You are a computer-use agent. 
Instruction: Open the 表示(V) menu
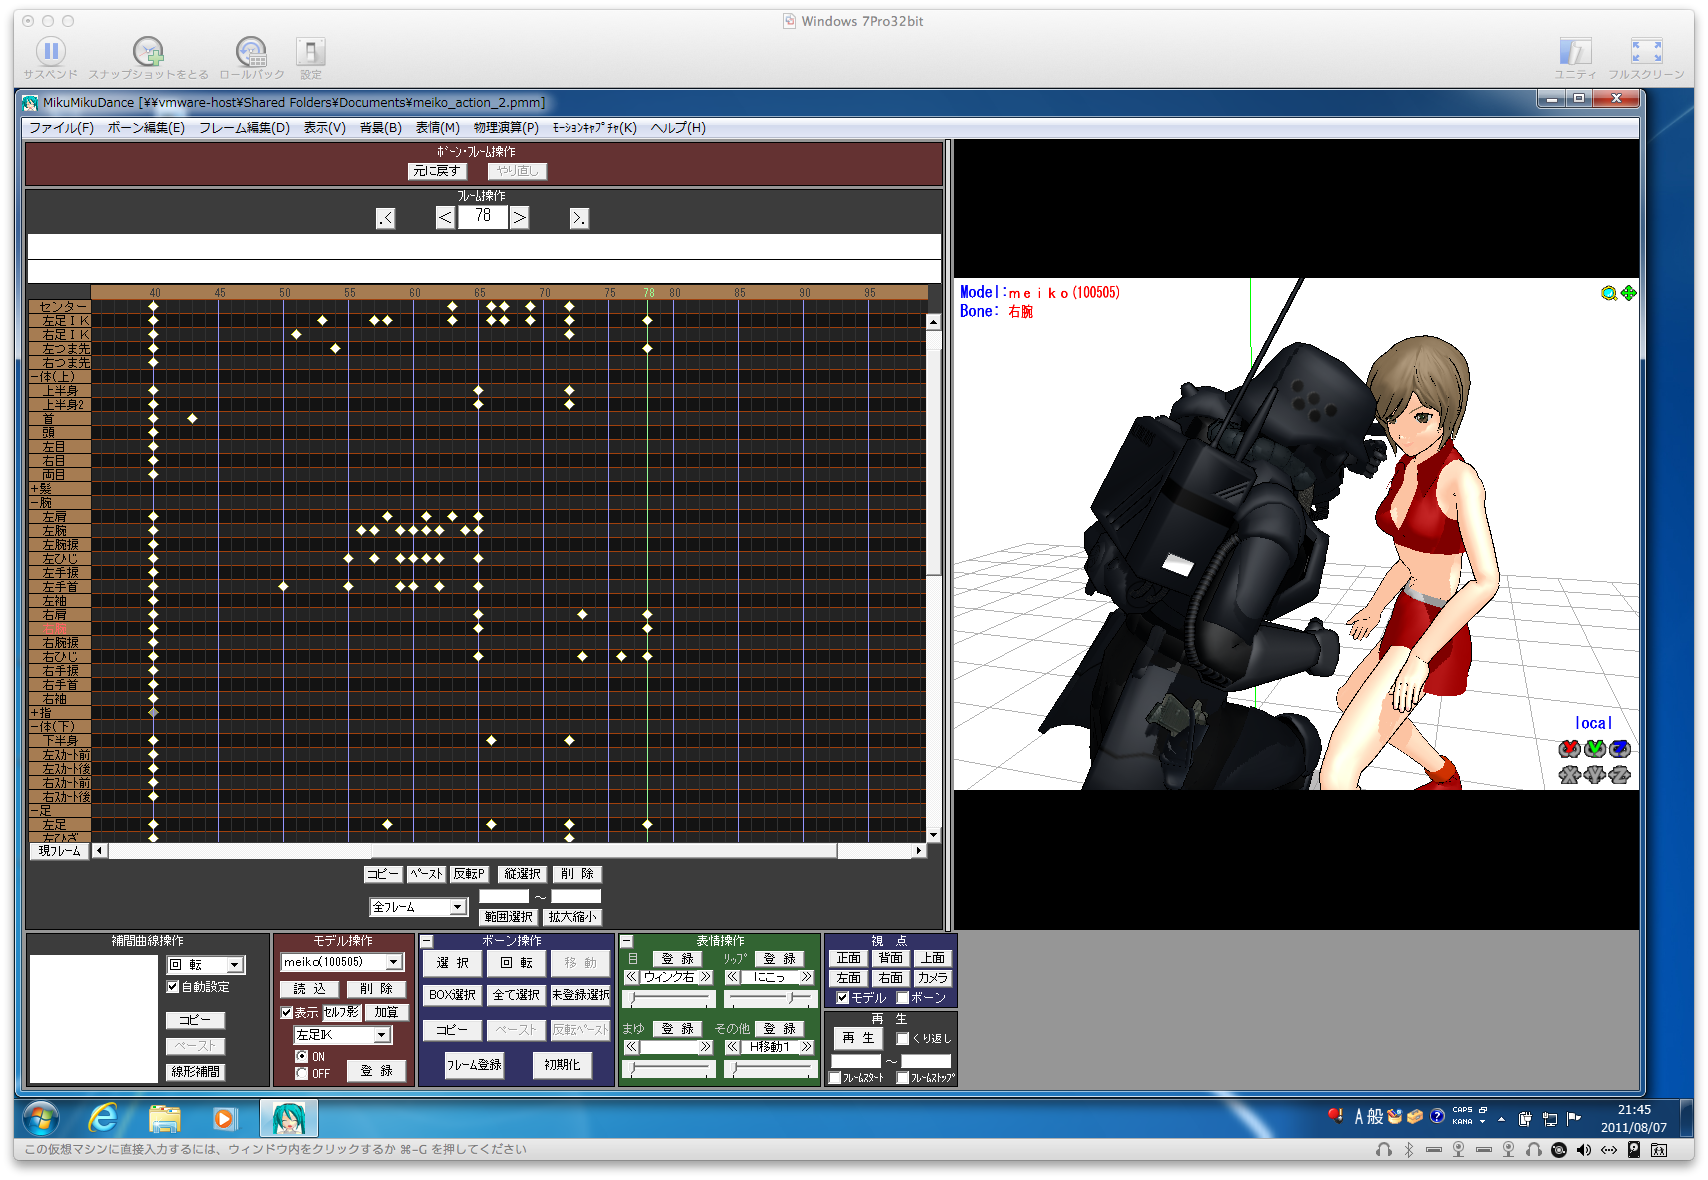325,128
